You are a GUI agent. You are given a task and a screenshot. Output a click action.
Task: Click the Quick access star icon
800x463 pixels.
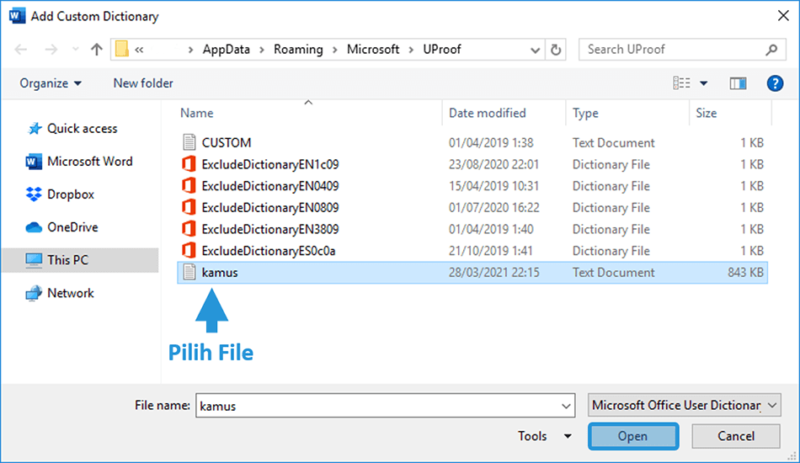point(35,129)
